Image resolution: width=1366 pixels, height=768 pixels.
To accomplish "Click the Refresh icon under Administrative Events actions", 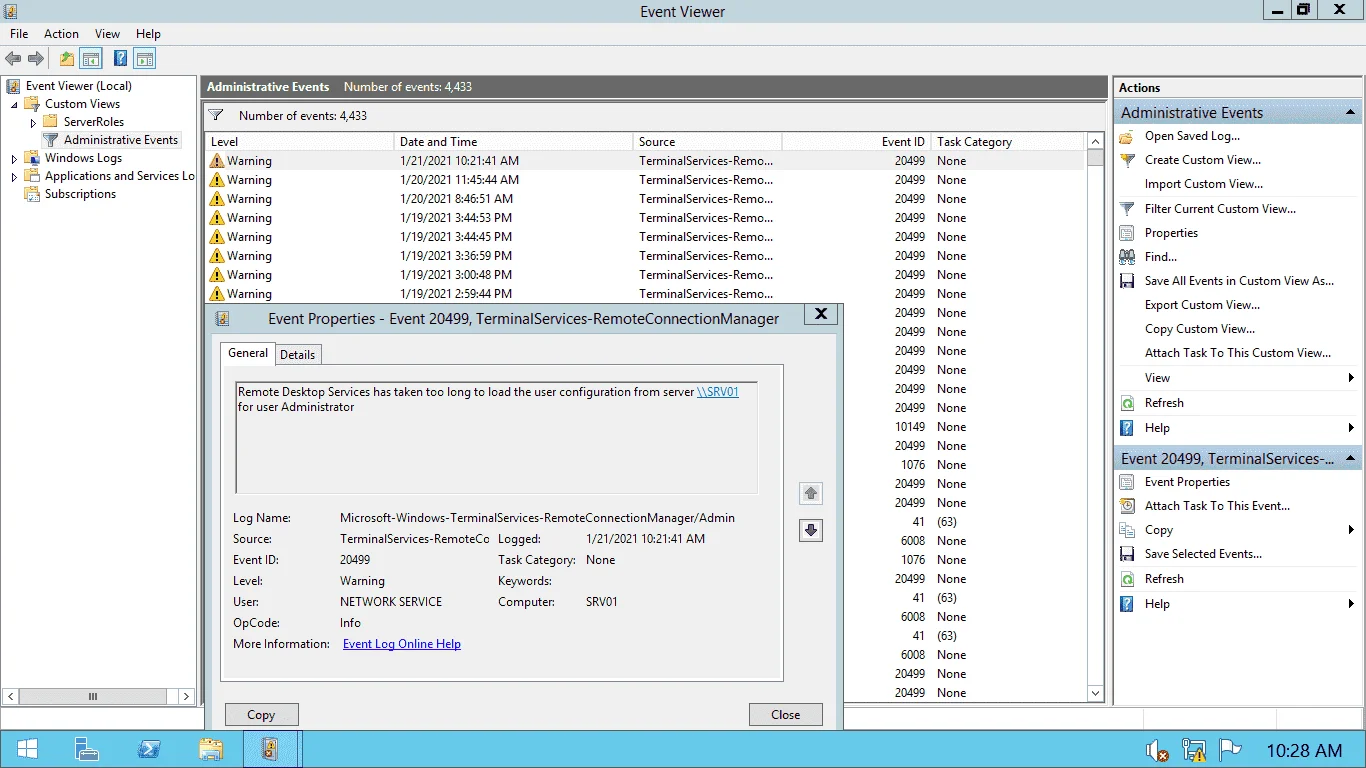I will point(1127,403).
